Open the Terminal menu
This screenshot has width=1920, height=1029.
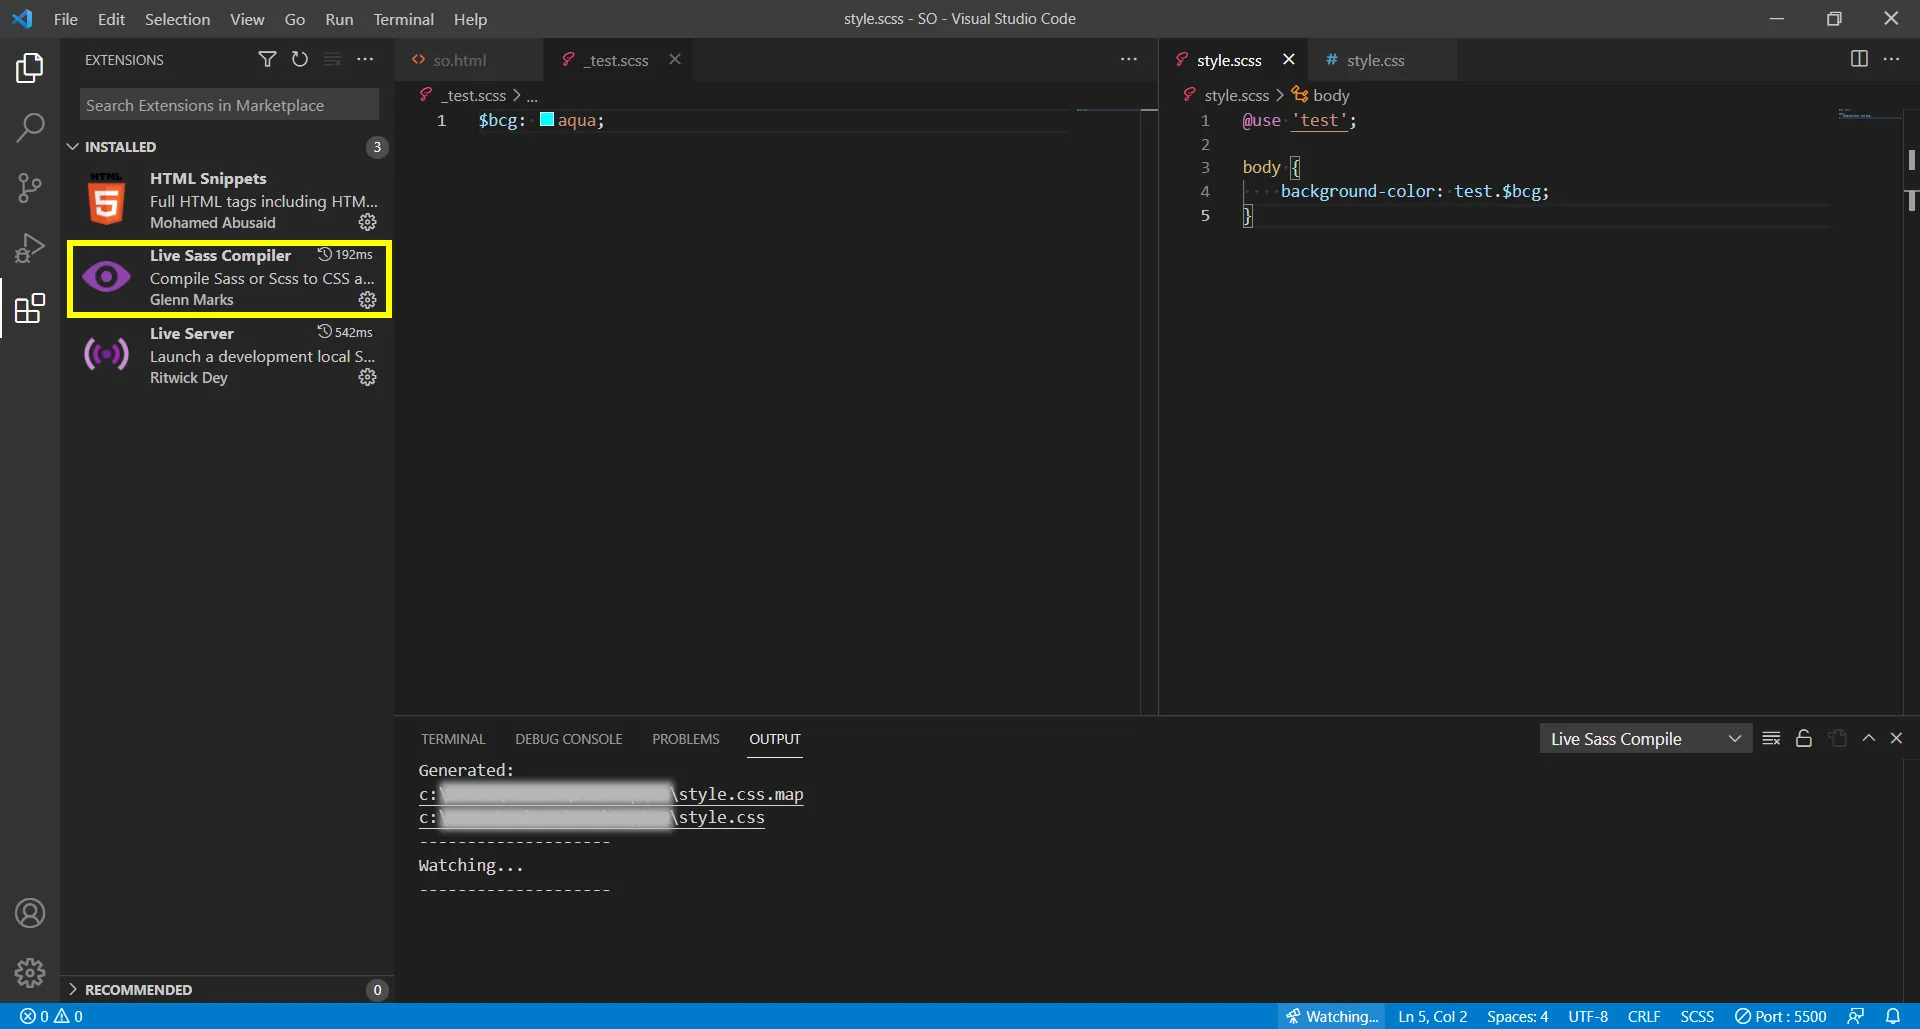(403, 19)
